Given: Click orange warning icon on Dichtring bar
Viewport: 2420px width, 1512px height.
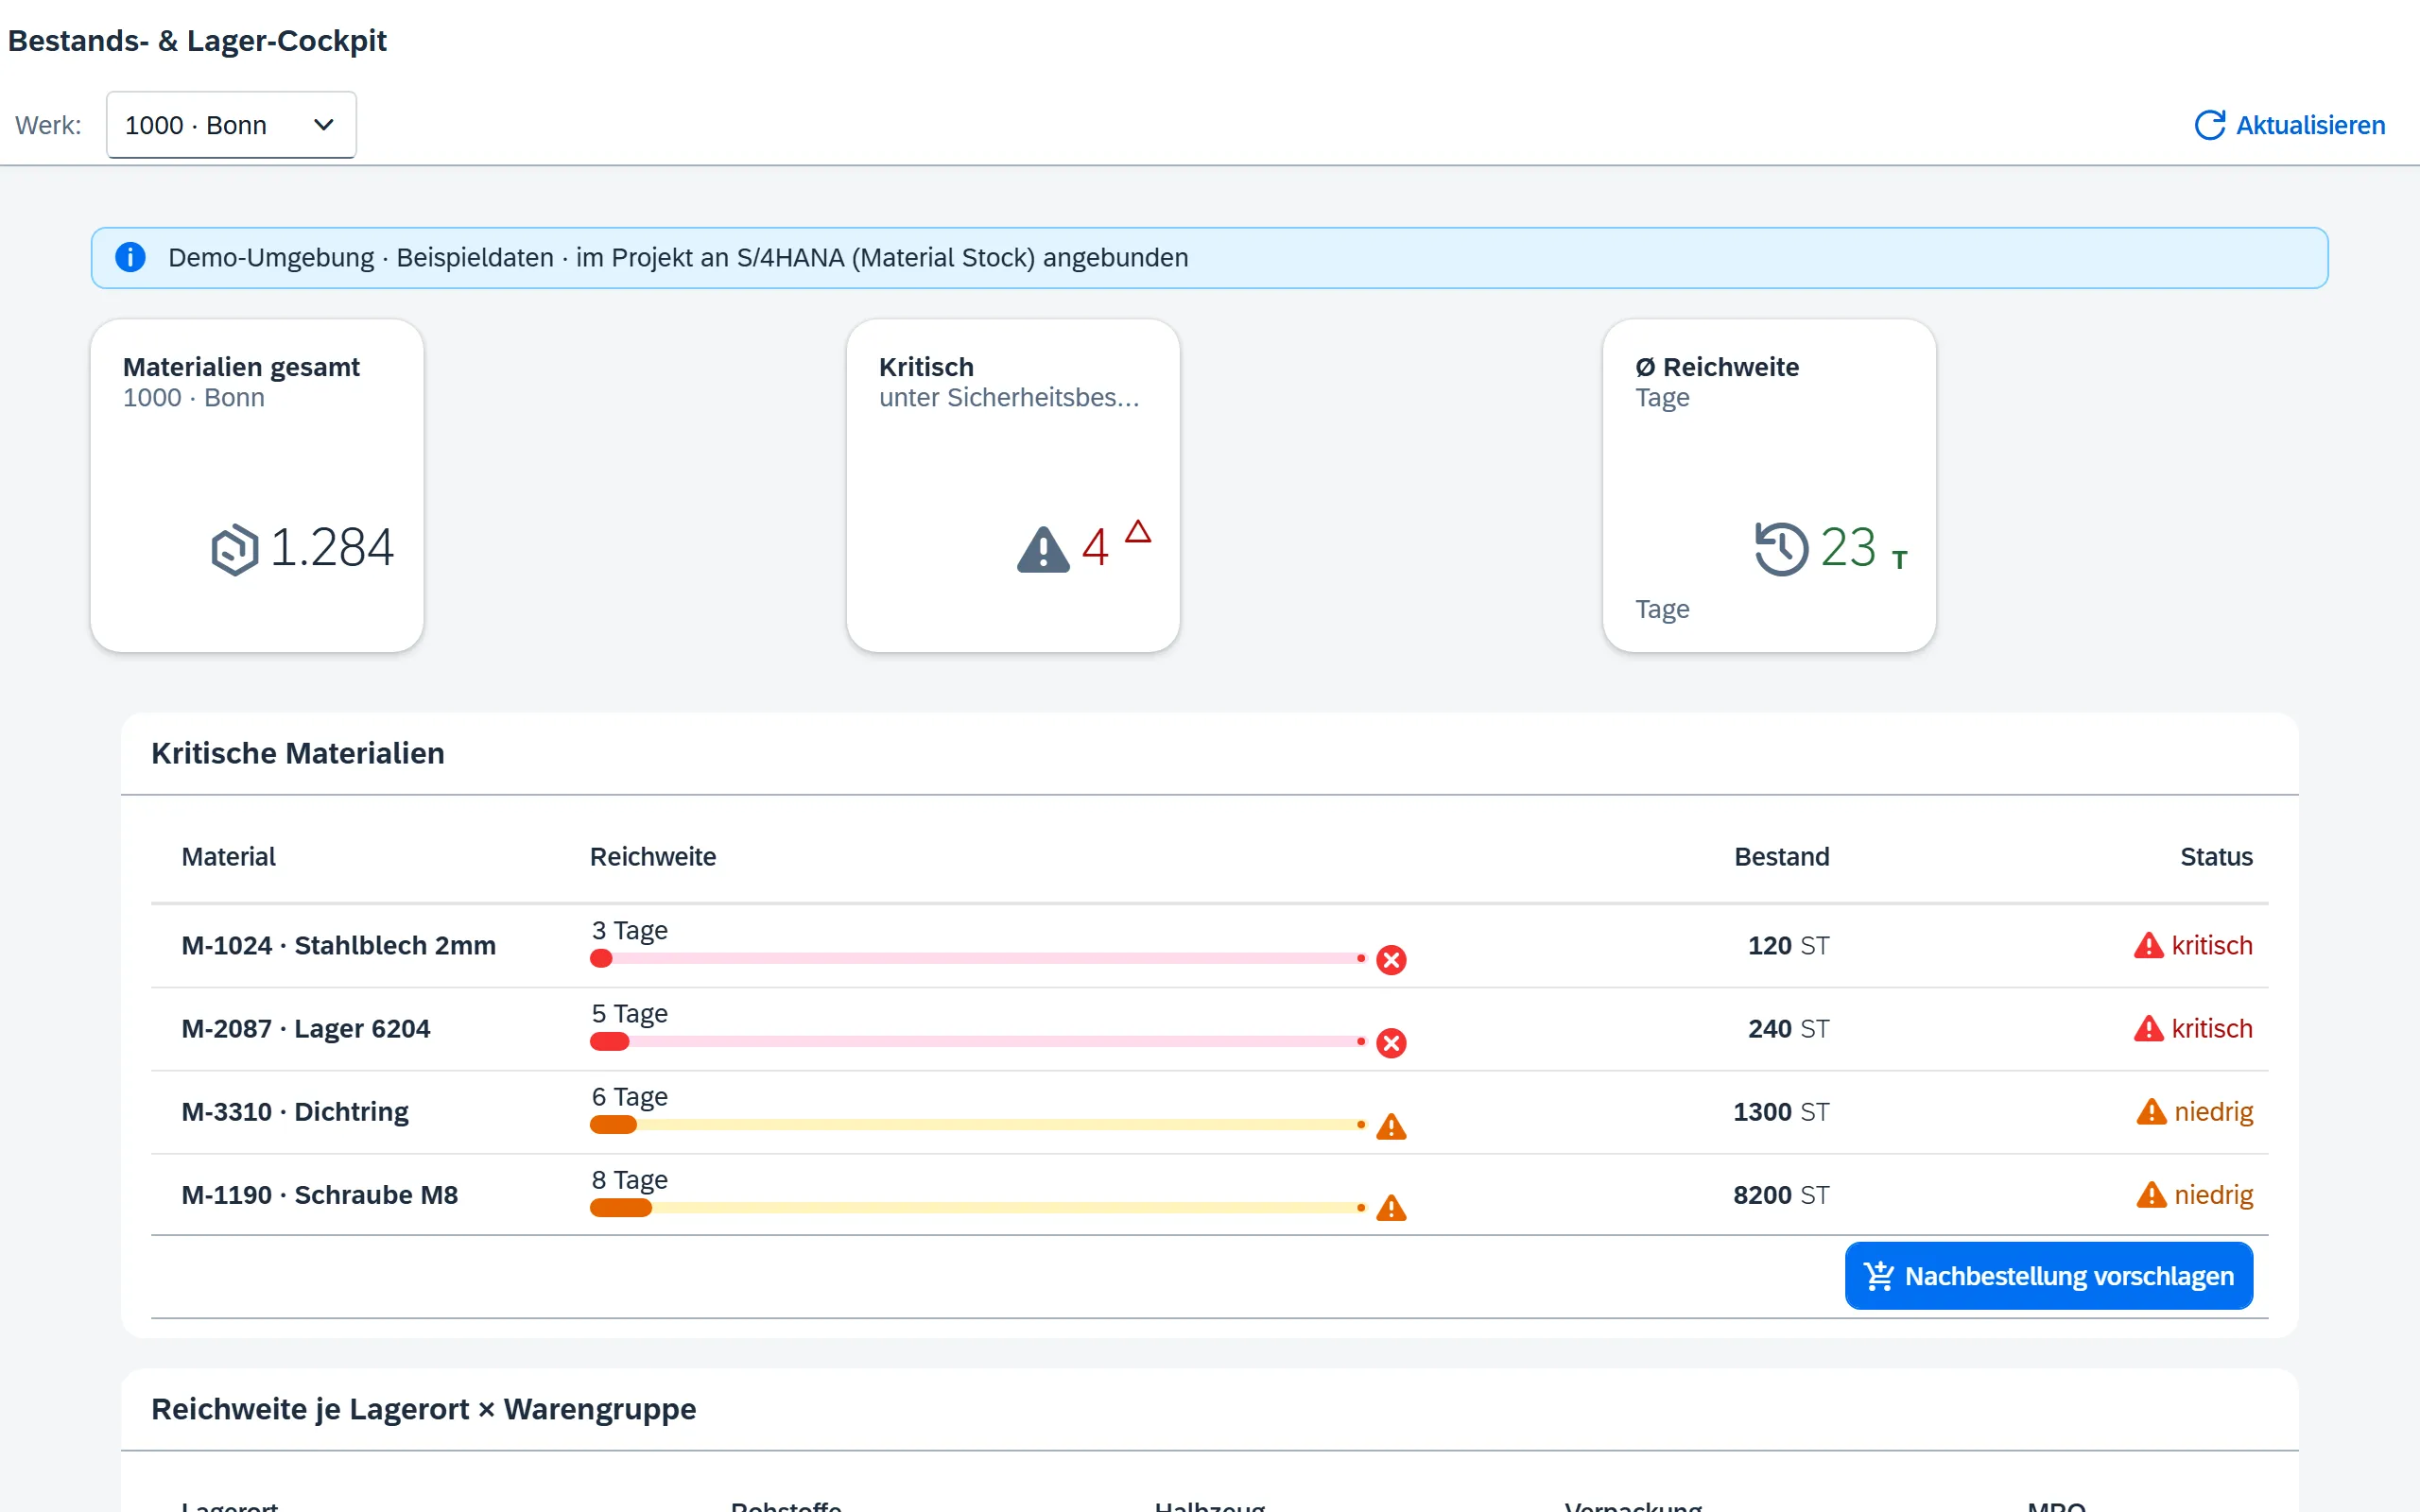Looking at the screenshot, I should [1391, 1127].
